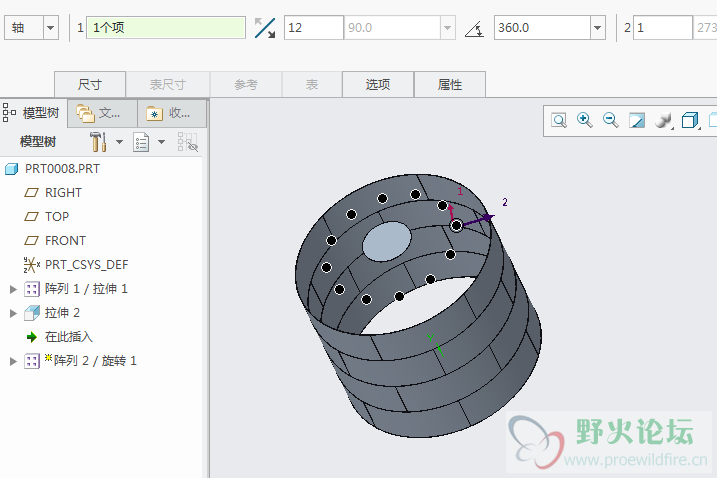Screen dimensions: 717x478
Task: Click the model tree show list icon
Action: pos(141,142)
